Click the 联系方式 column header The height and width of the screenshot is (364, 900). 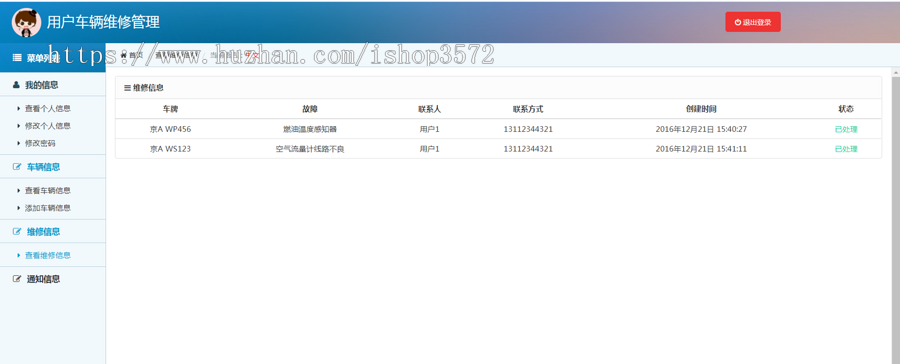528,109
